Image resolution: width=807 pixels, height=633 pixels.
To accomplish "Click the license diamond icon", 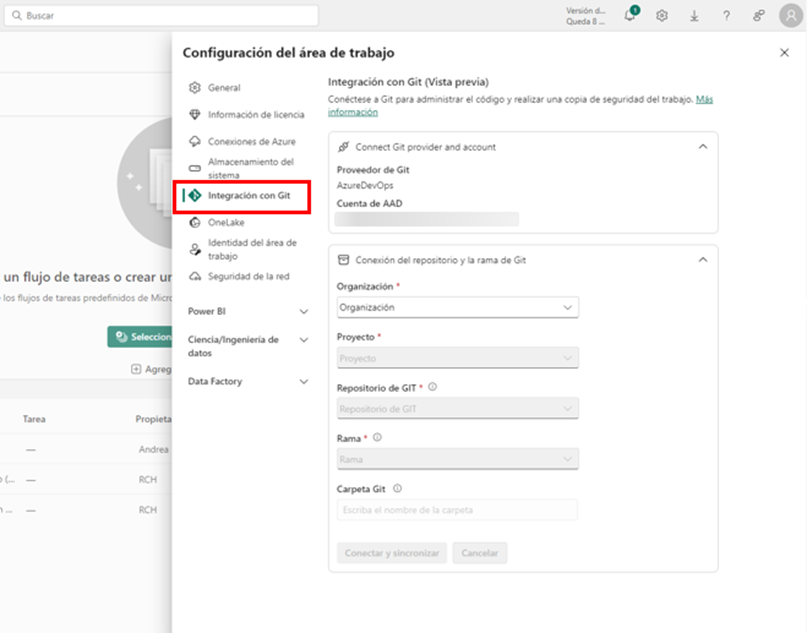I will (195, 114).
